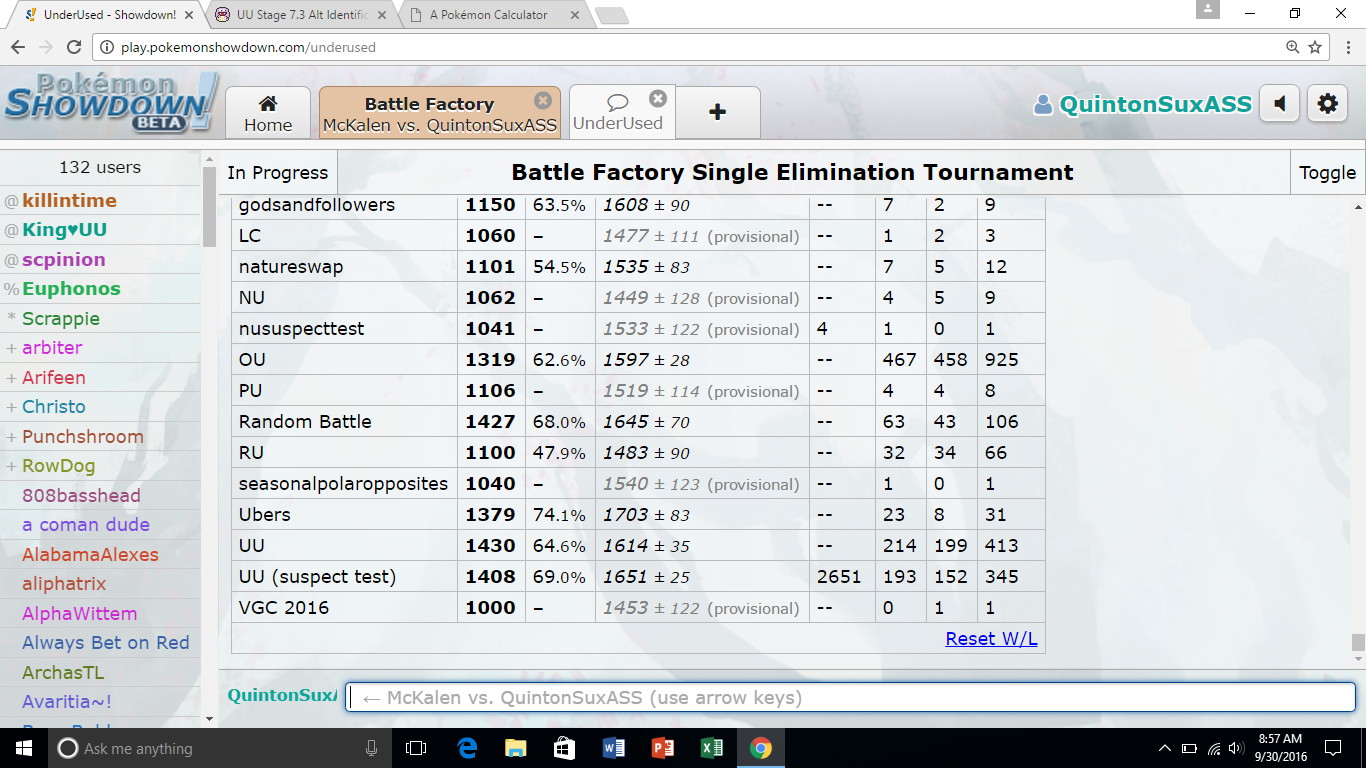Click the VGC 2016 row label
1366x768 pixels.
click(x=284, y=607)
